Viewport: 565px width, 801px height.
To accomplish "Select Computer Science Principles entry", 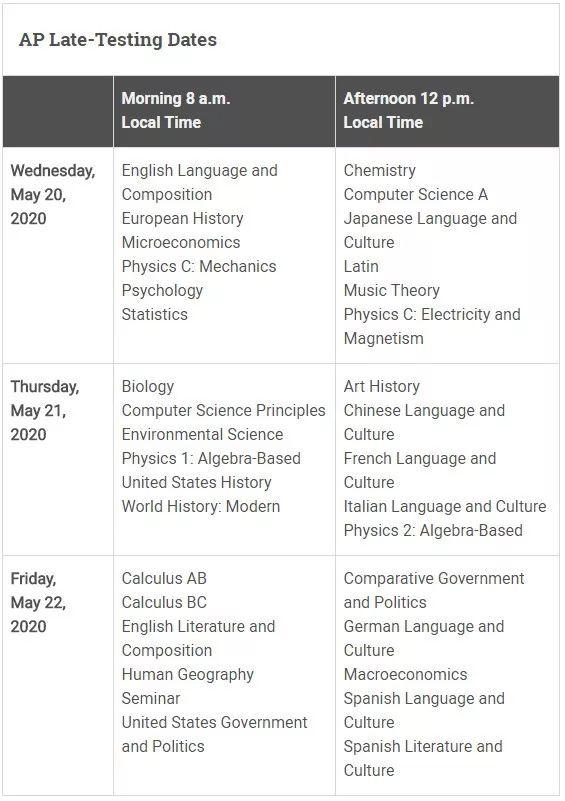I will point(223,411).
